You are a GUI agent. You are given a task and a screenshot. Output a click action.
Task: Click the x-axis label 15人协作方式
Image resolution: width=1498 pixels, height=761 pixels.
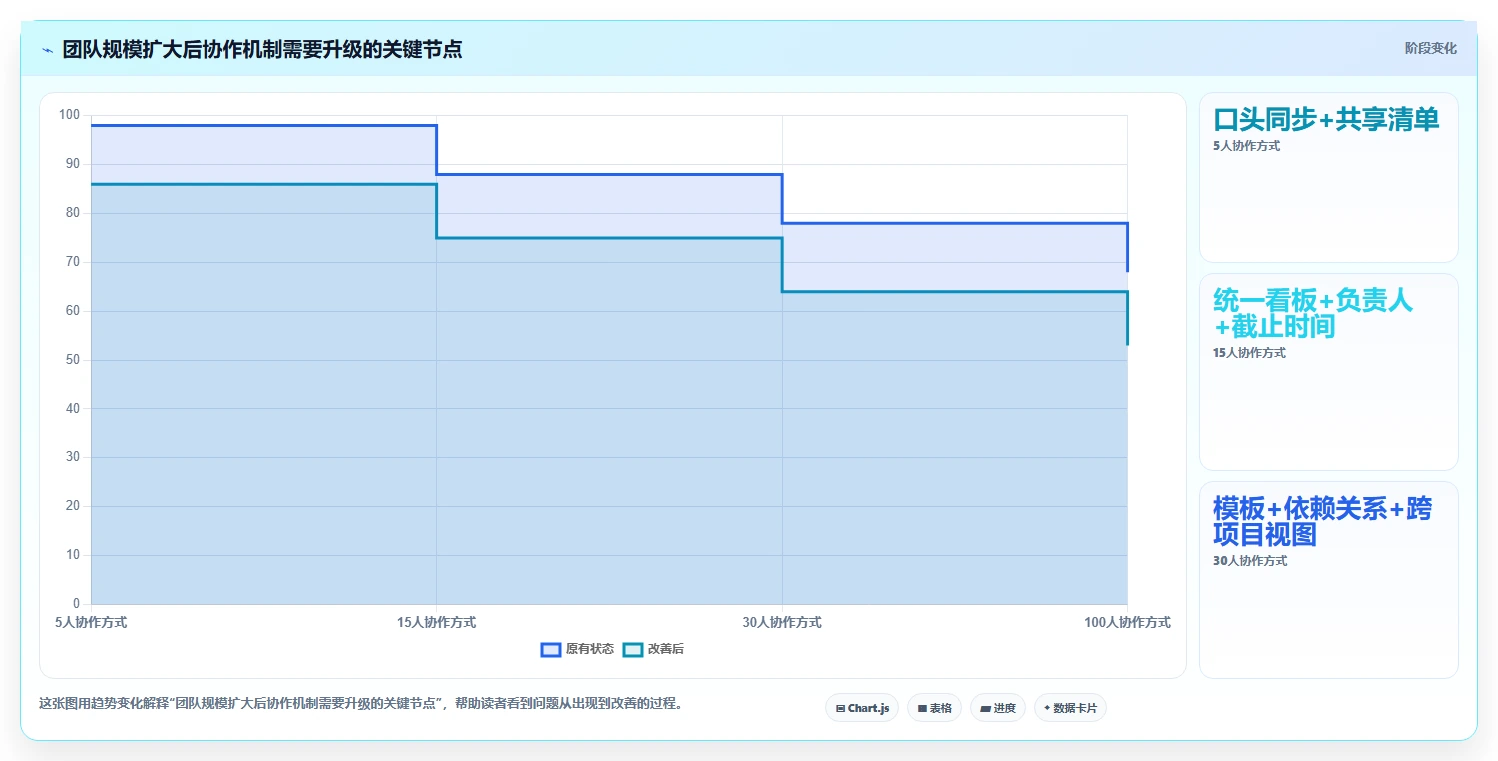point(436,622)
